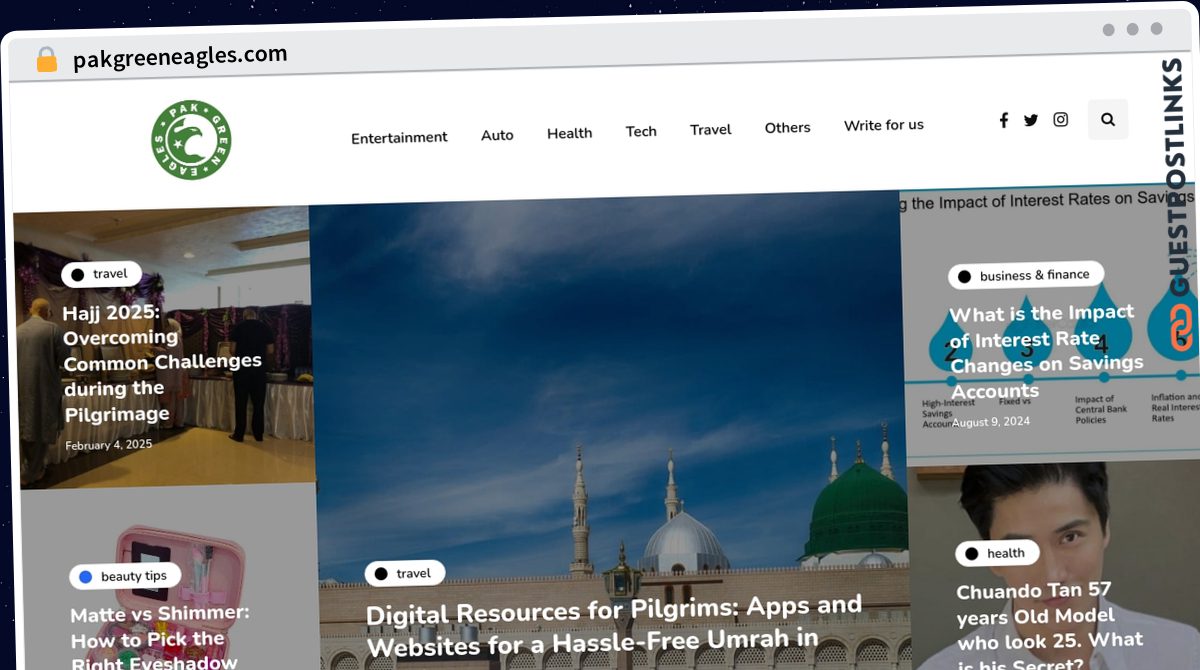Click the search magnifier button
The height and width of the screenshot is (670, 1200).
[x=1108, y=119]
